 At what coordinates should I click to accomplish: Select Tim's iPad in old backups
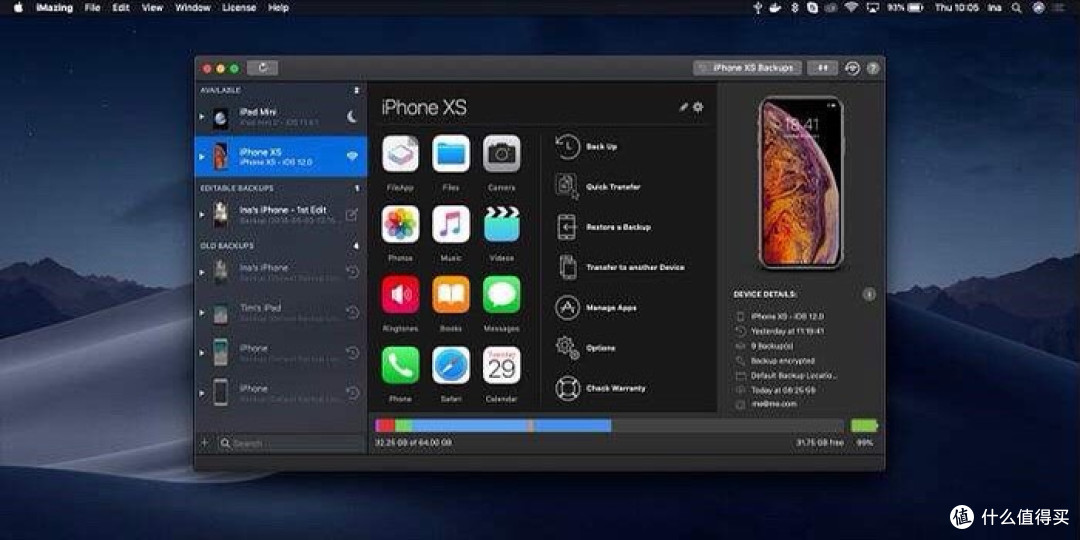pos(281,313)
